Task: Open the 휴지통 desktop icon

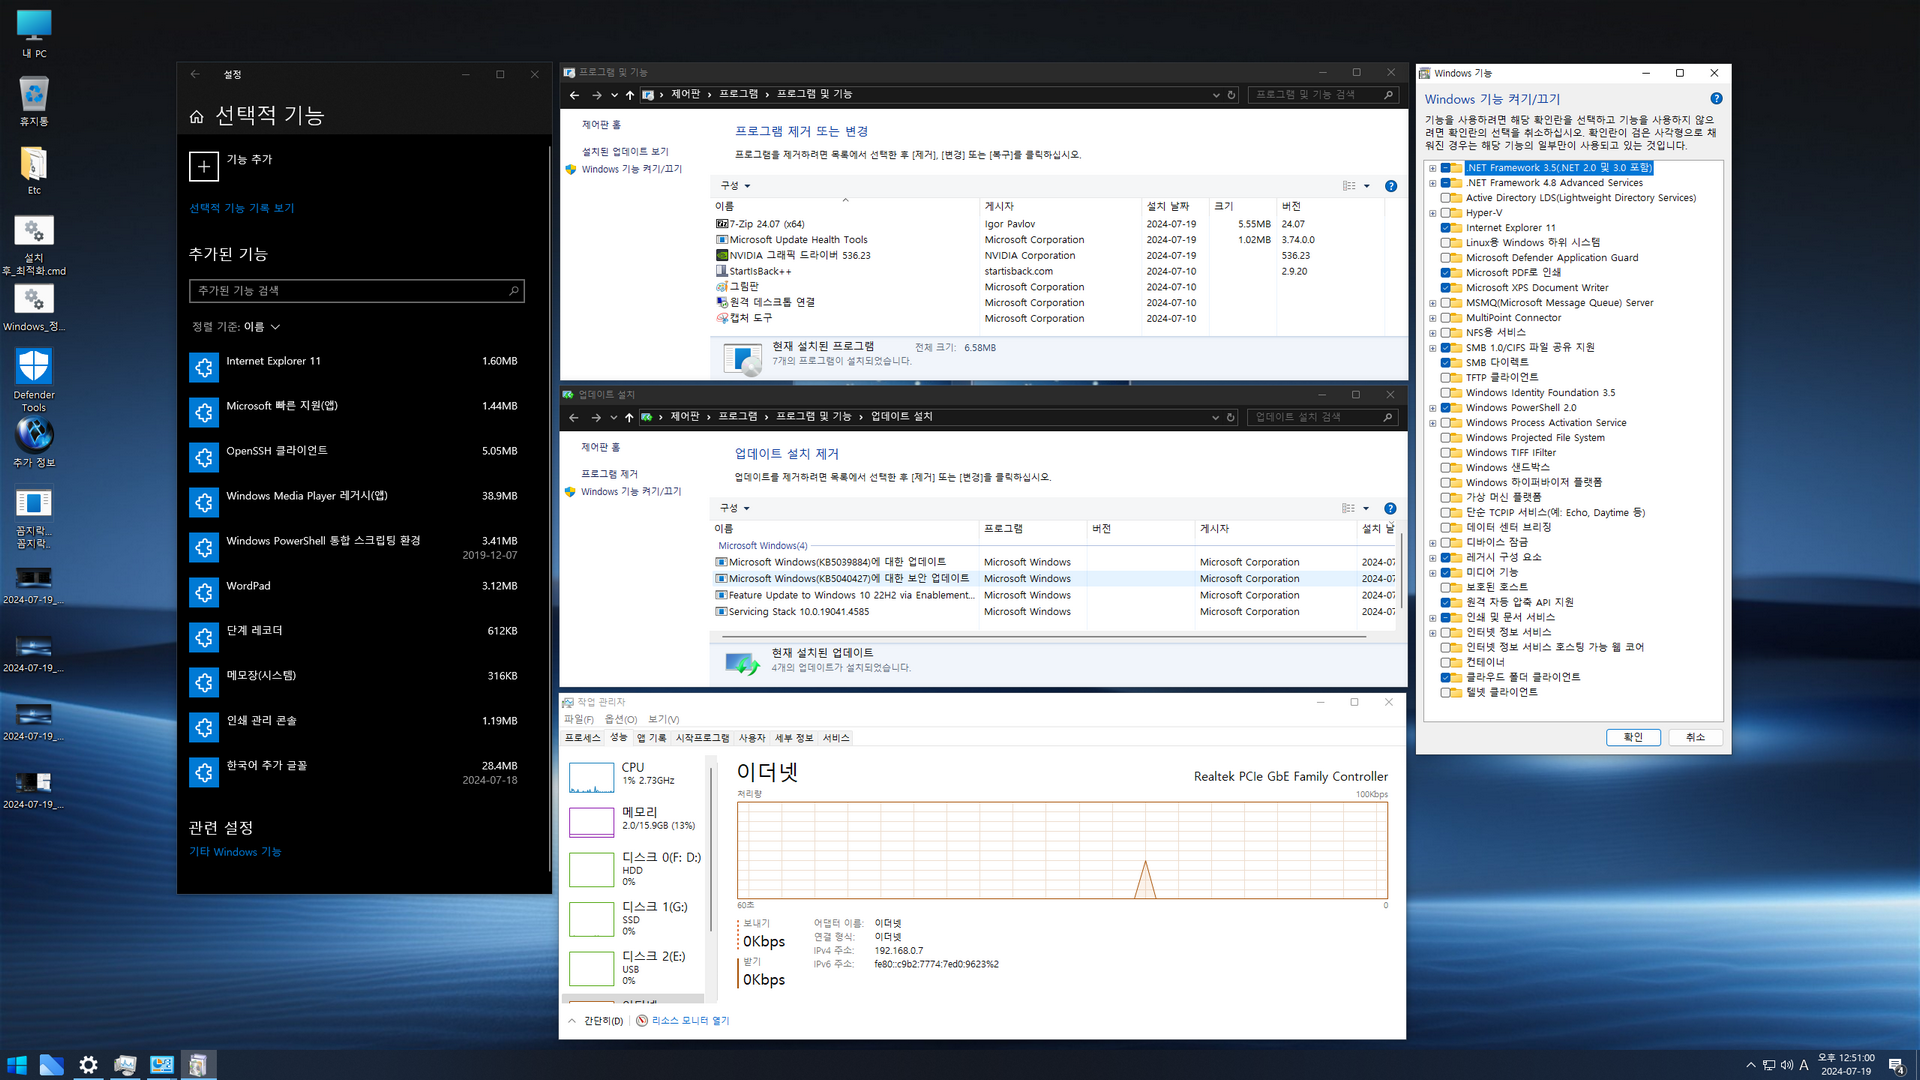Action: (x=34, y=96)
